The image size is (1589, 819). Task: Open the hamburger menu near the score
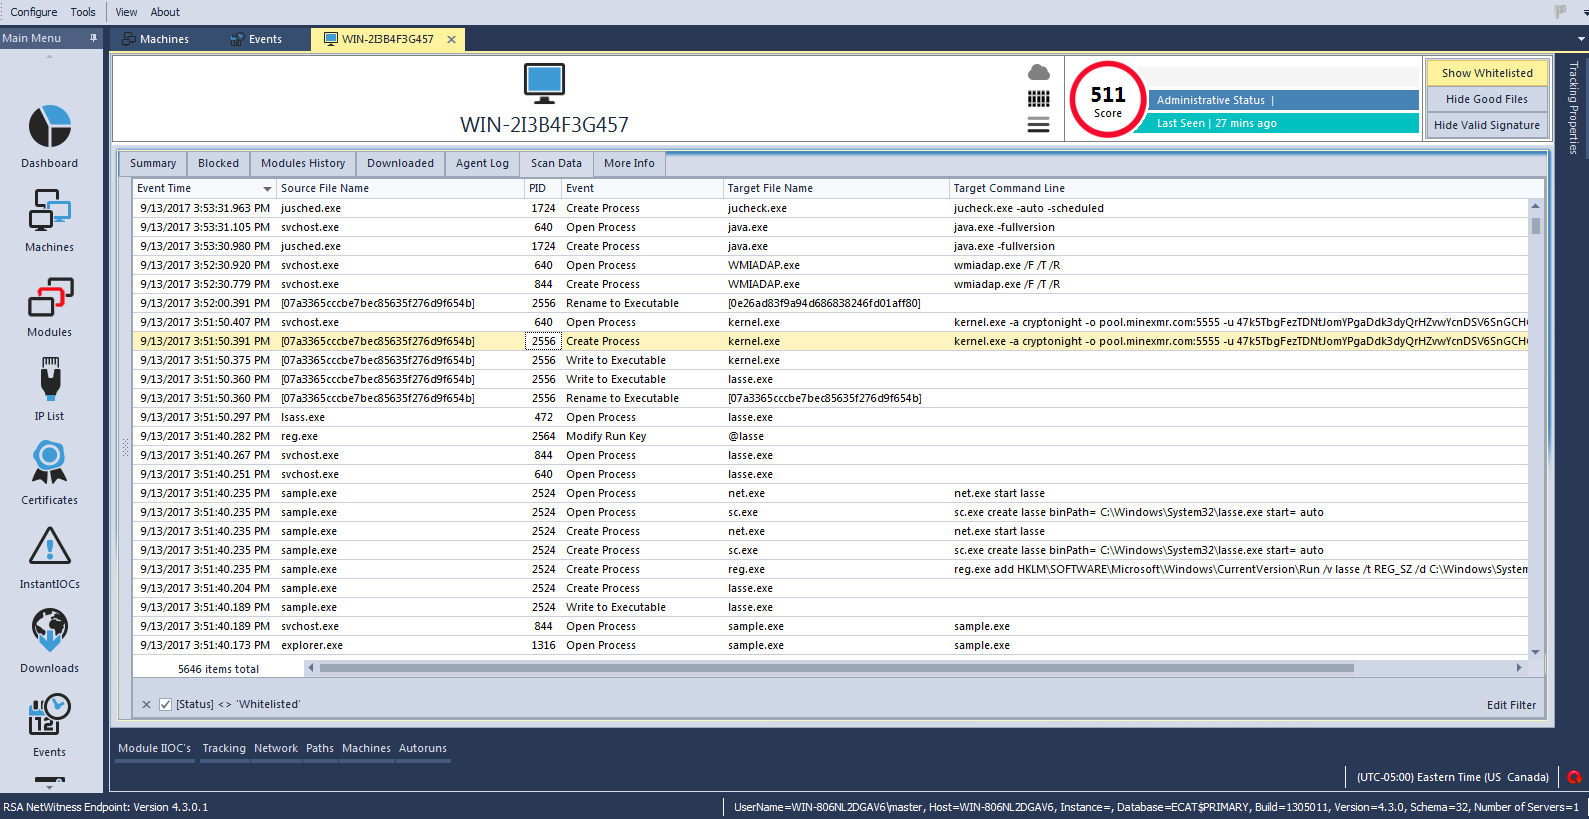pos(1039,125)
